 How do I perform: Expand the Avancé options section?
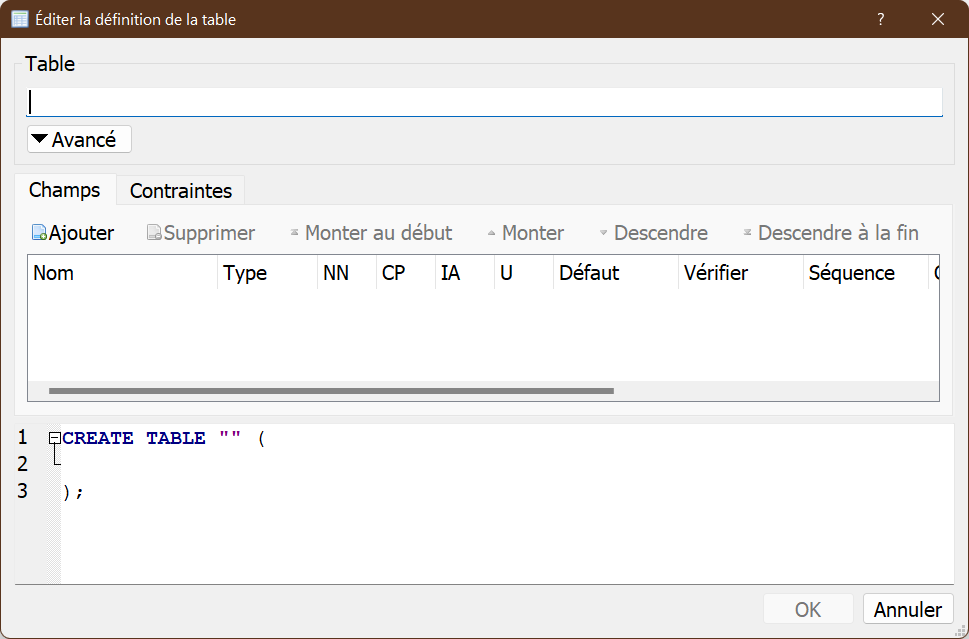point(79,140)
